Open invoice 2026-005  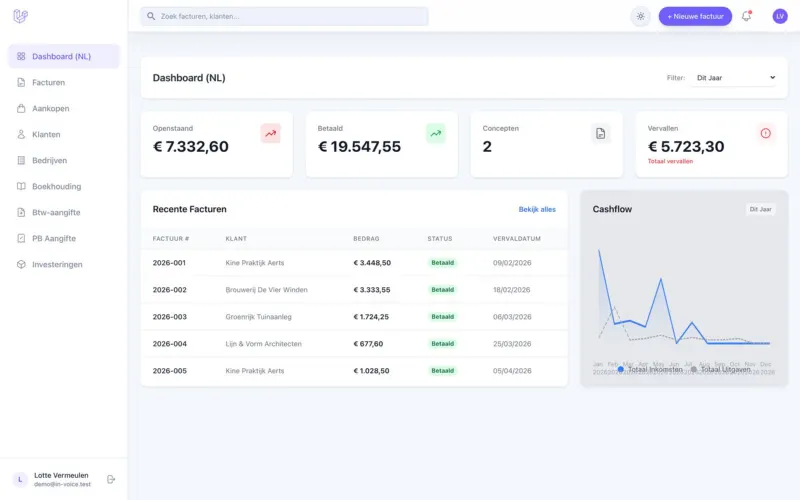(x=169, y=371)
